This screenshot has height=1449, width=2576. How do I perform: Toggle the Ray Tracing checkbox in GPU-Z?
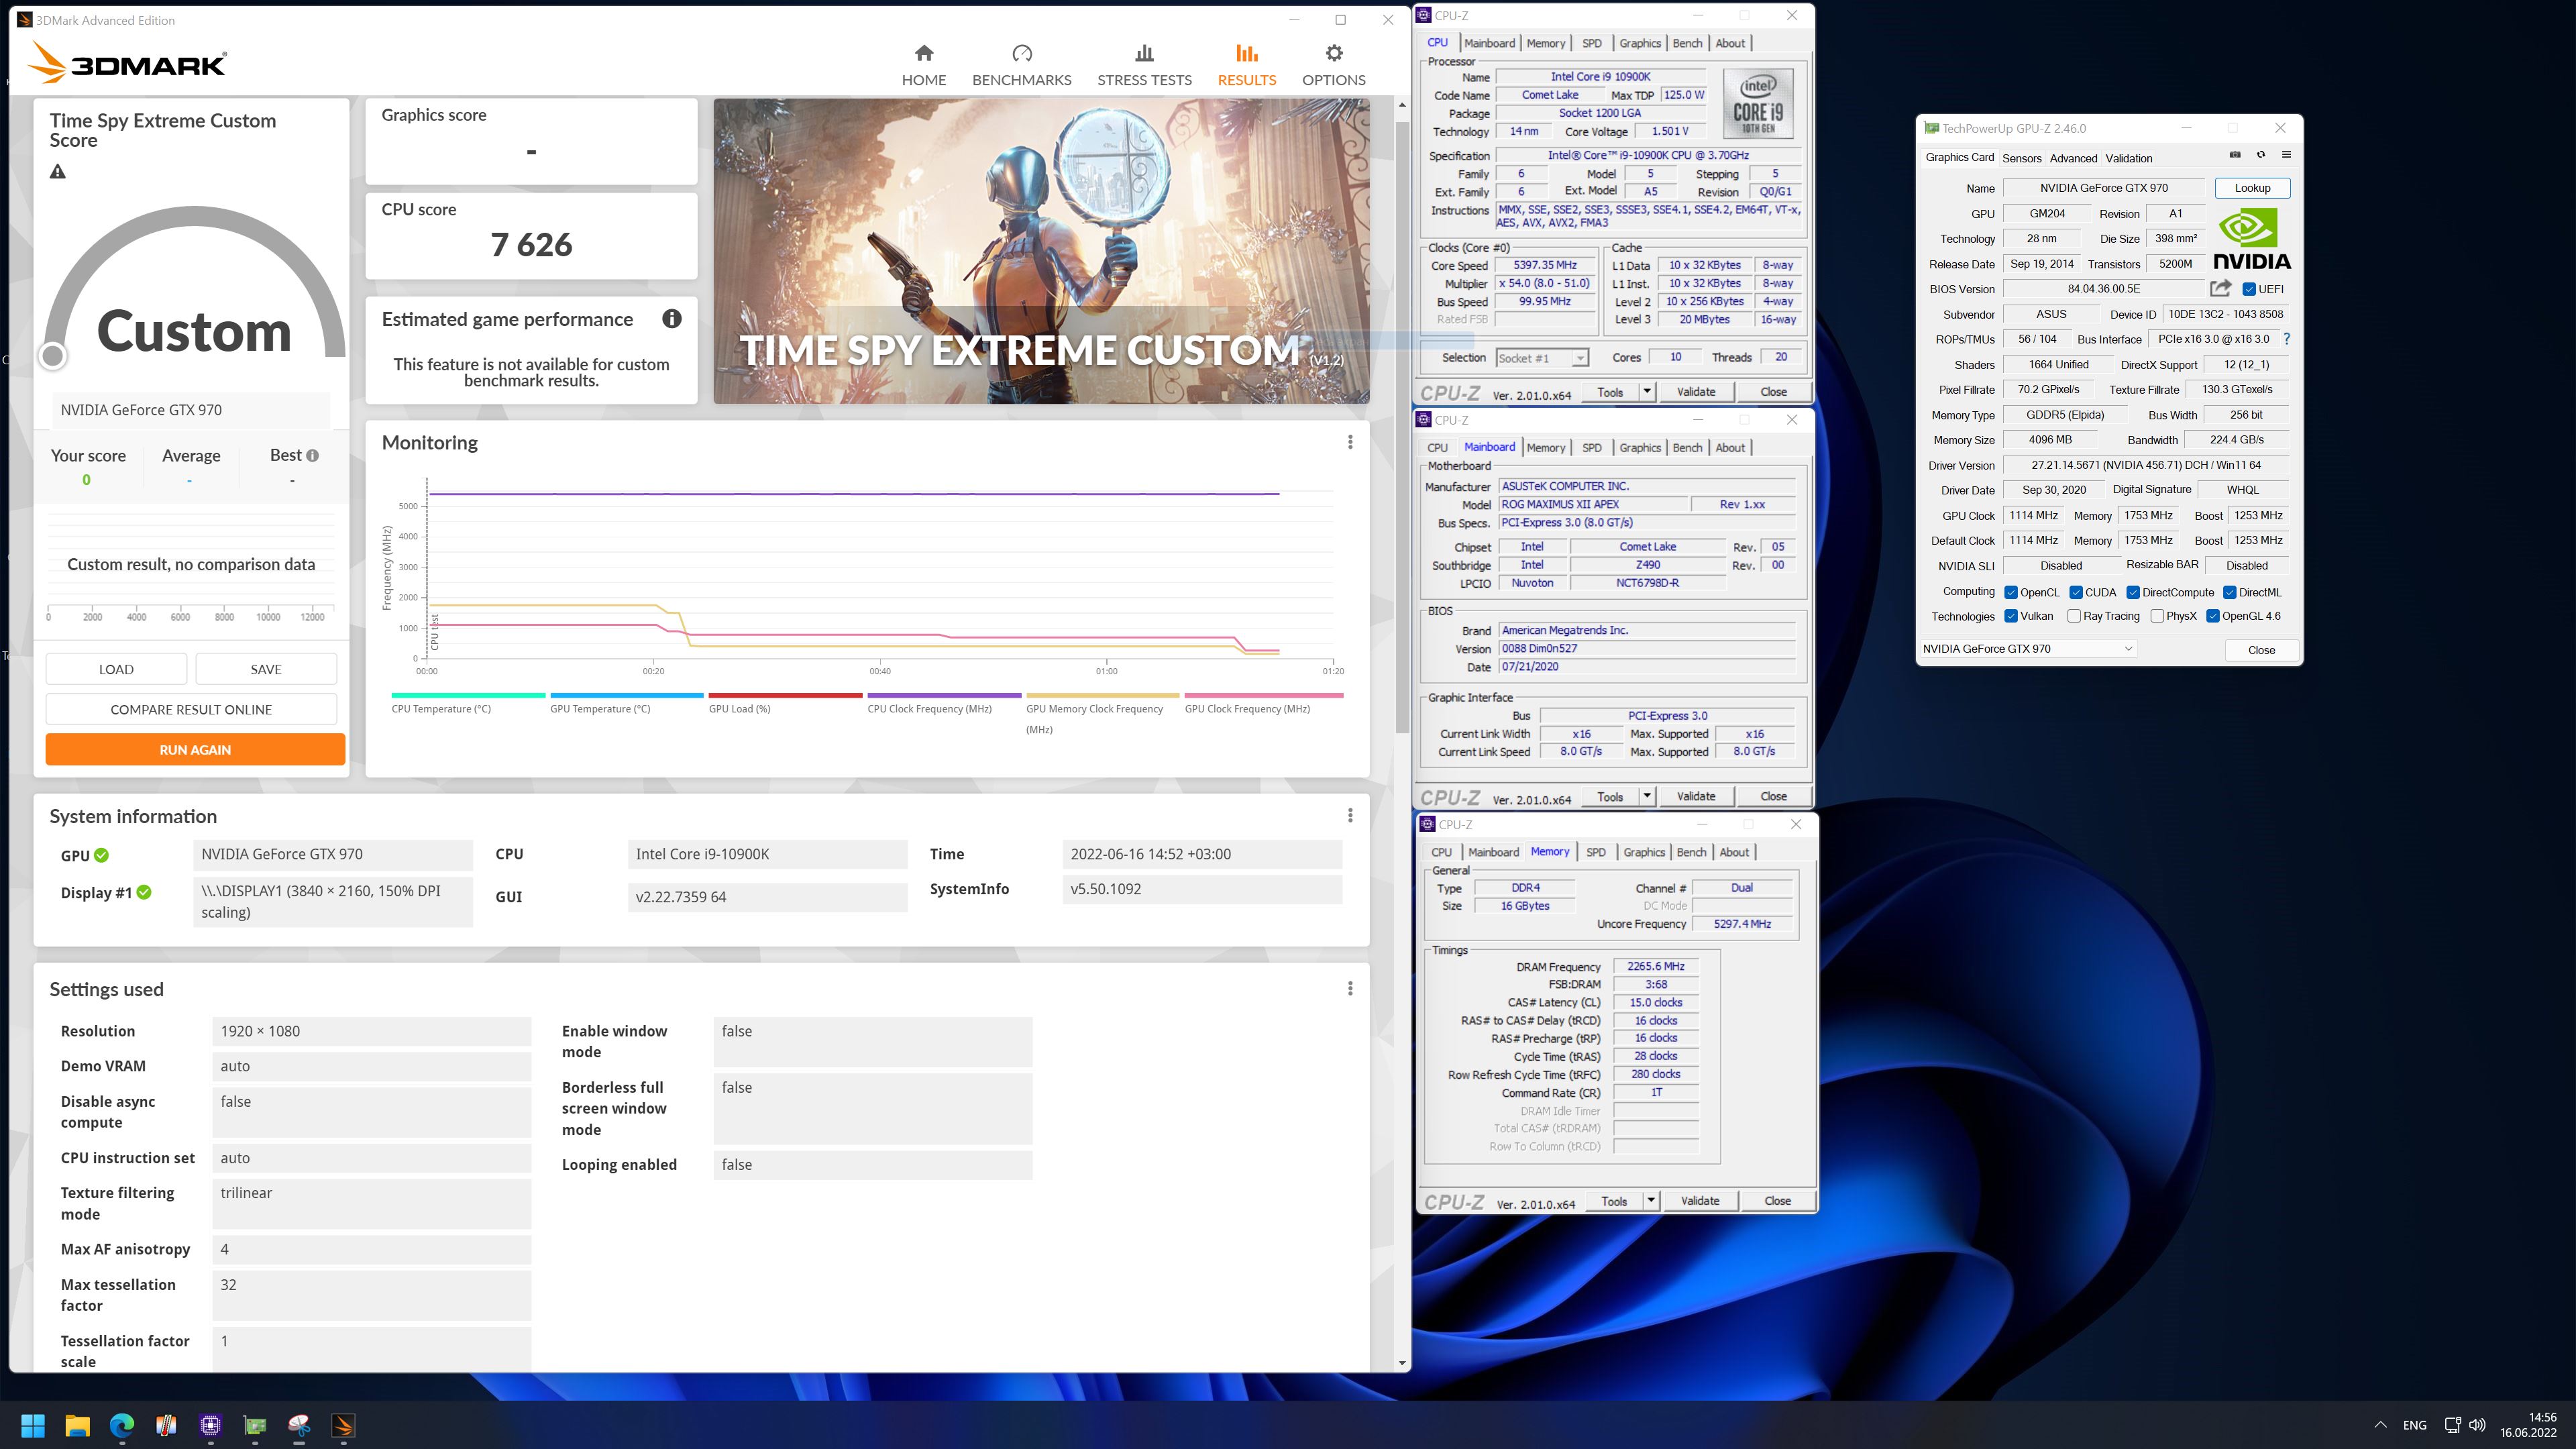coord(2074,616)
